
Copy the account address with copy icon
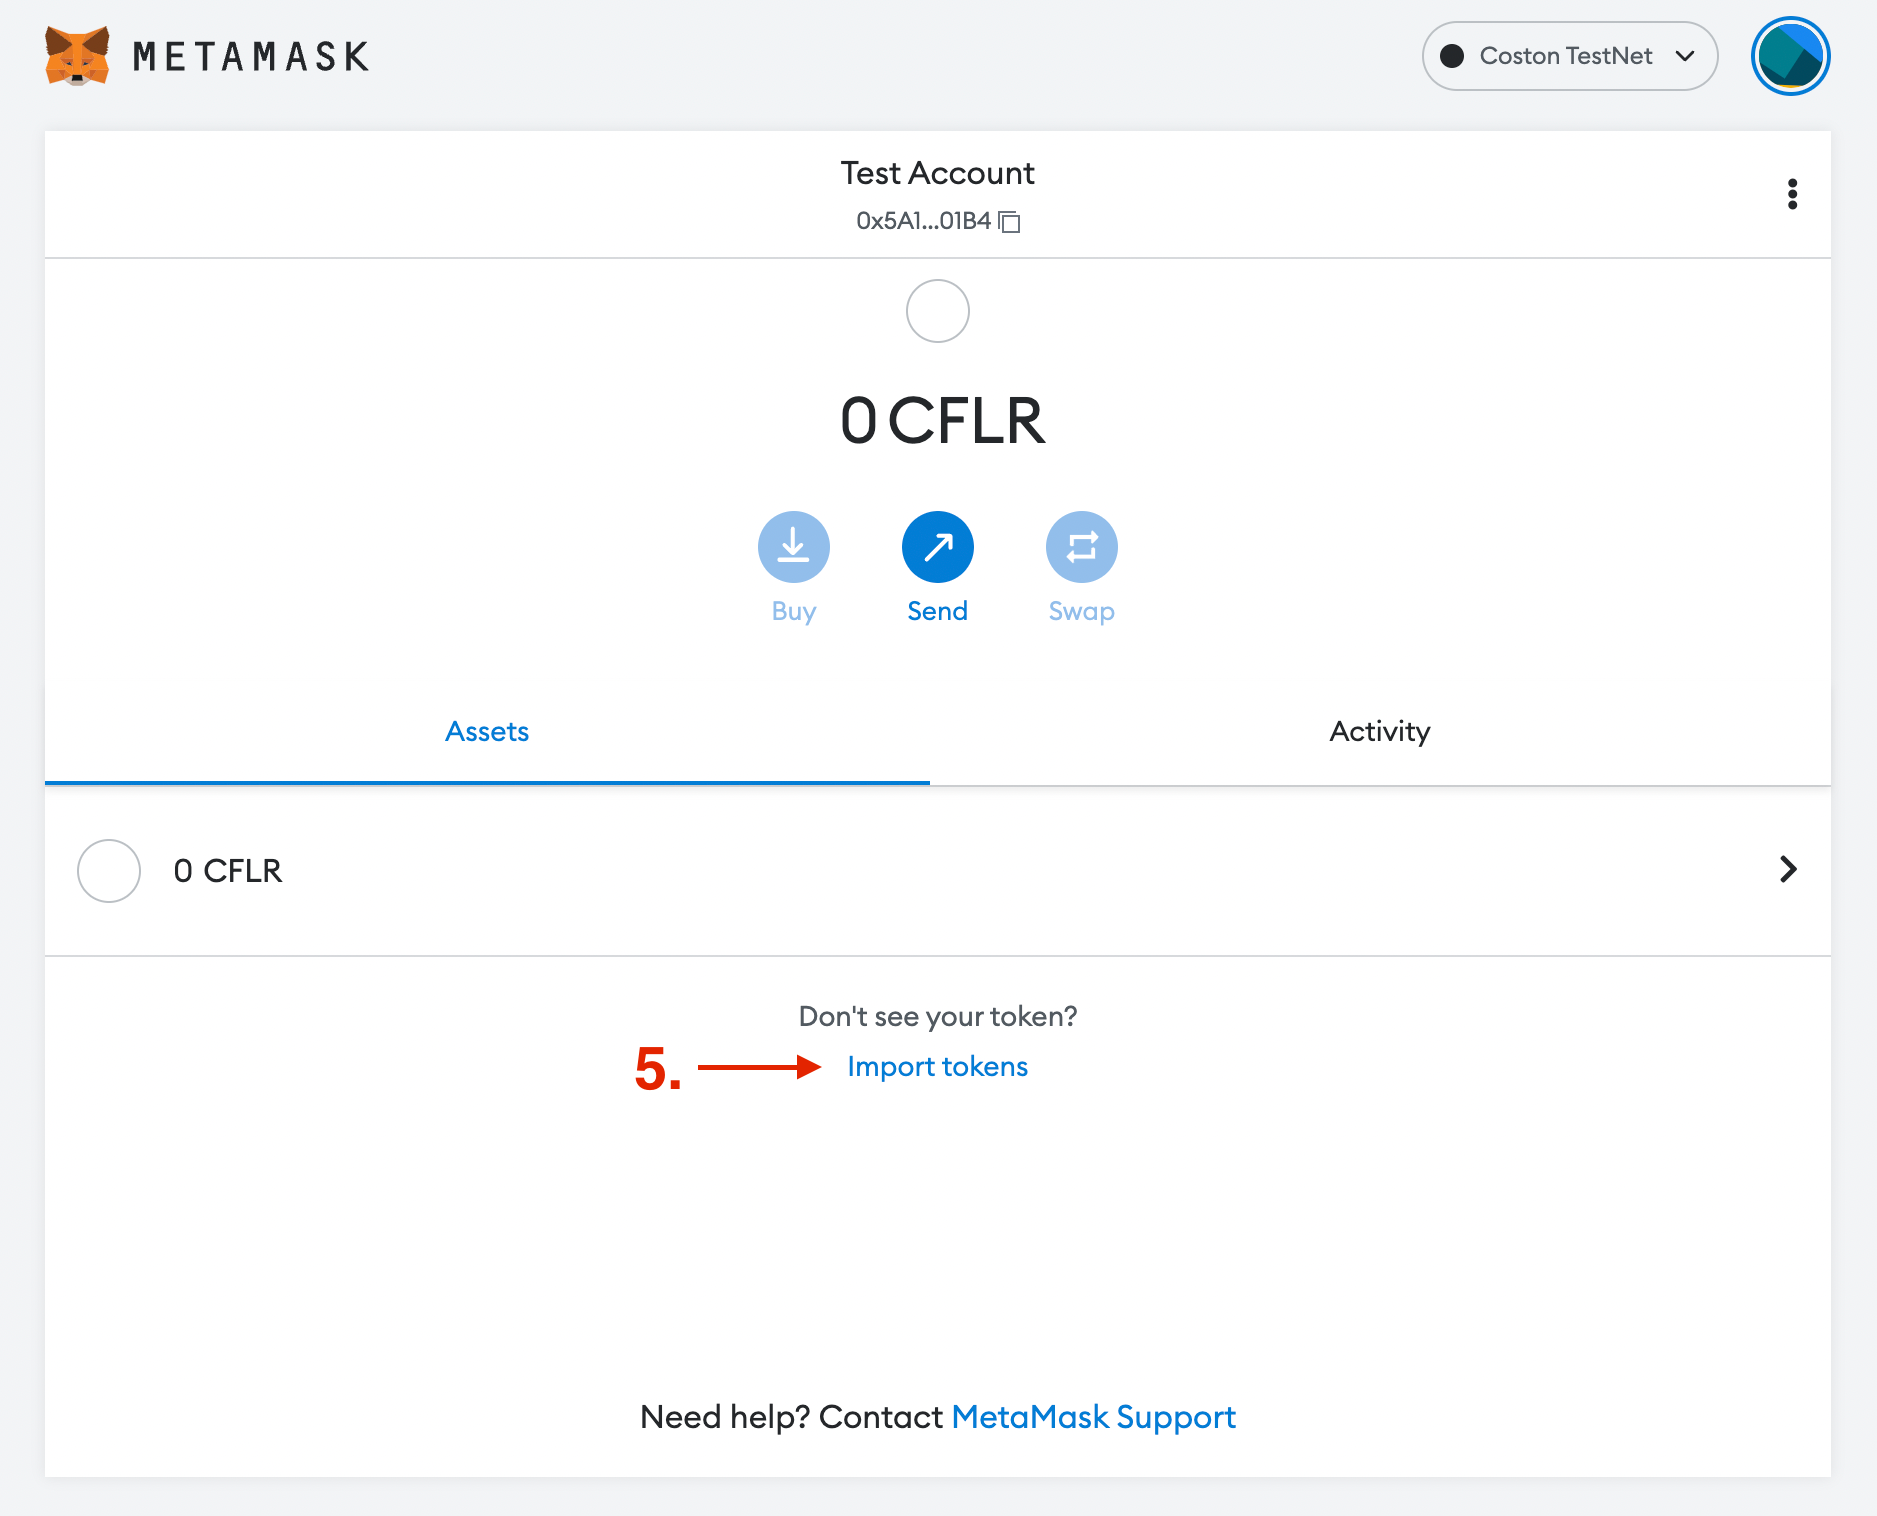(x=1010, y=221)
